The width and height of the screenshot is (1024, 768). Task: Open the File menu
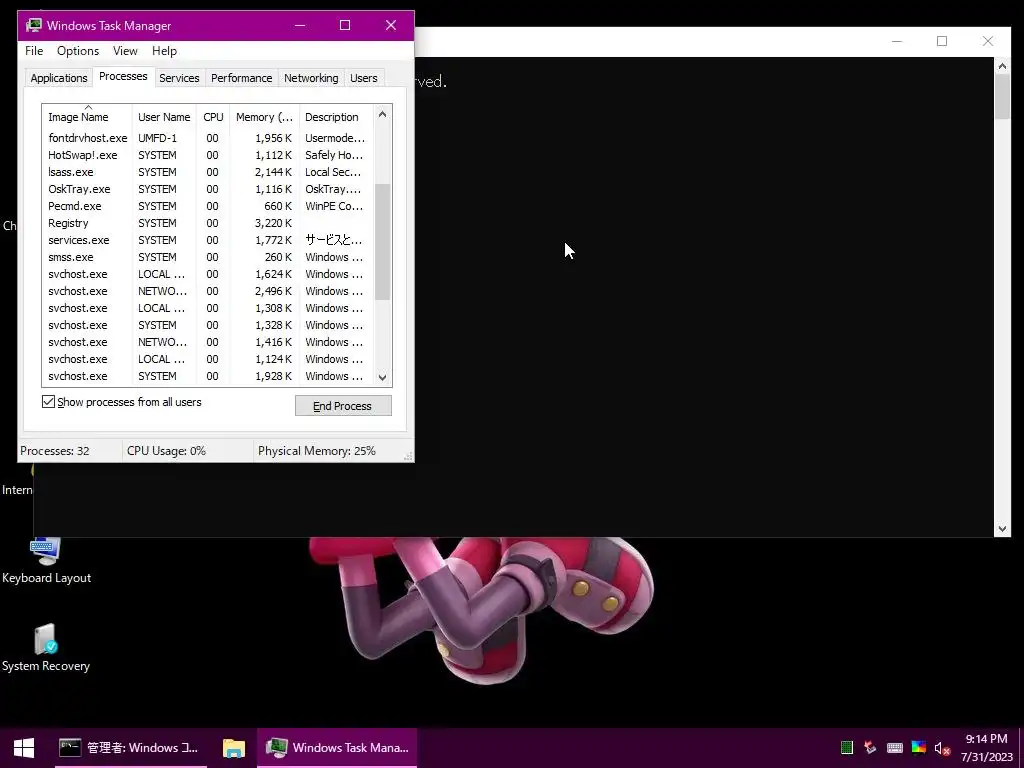34,51
